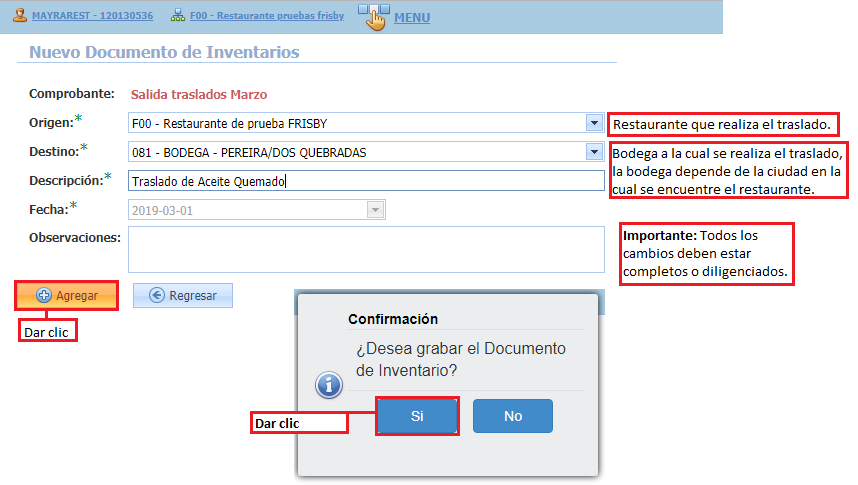858x485 pixels.
Task: Click the 'Salida traslados Marzo' comprobante text
Action: click(199, 95)
